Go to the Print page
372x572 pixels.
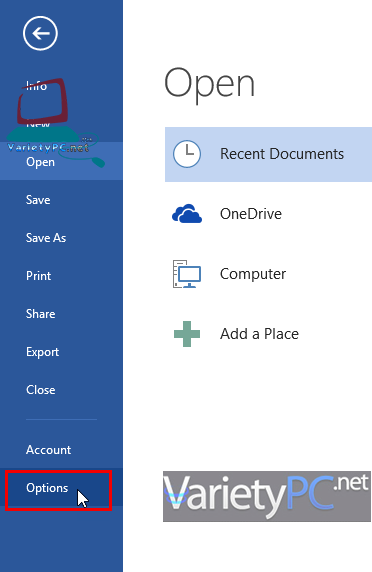pyautogui.click(x=38, y=276)
